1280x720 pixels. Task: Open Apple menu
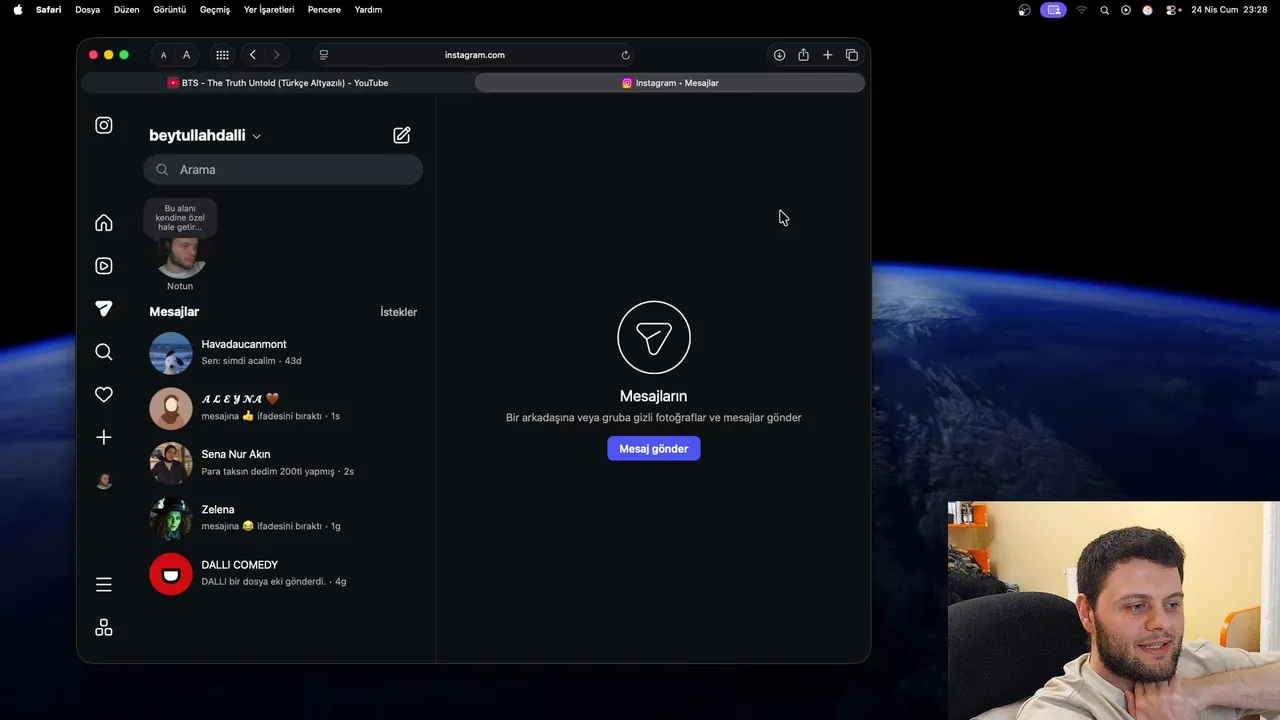pos(18,10)
